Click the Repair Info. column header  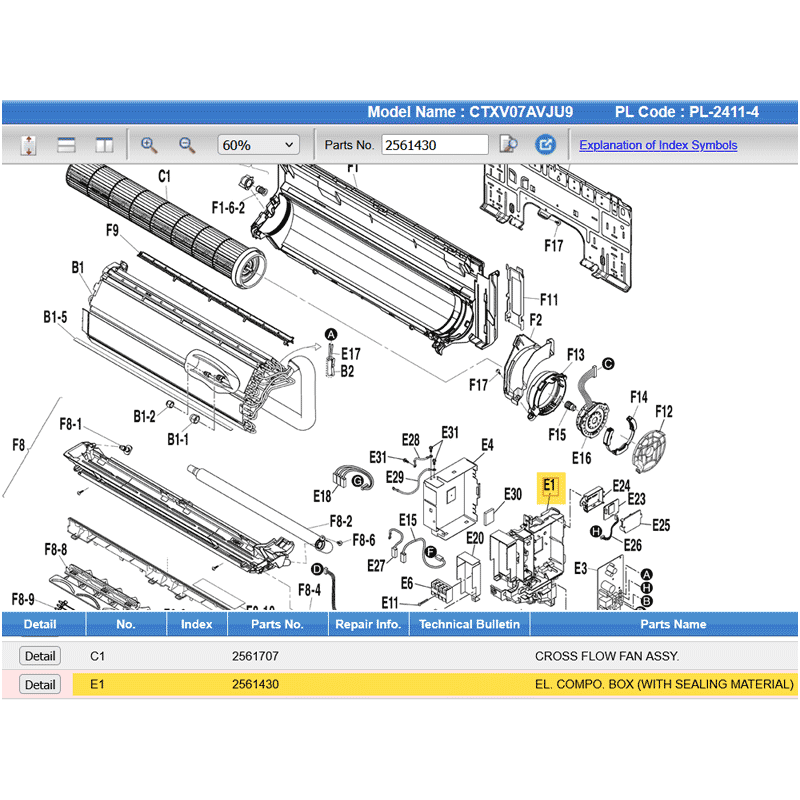[367, 624]
